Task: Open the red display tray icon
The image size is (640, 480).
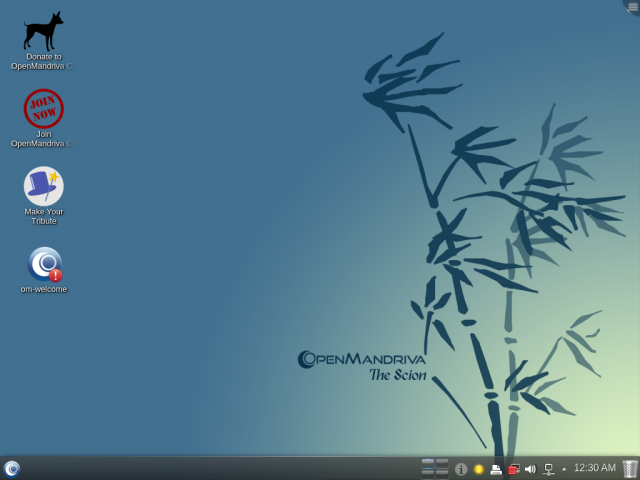Action: [513, 469]
